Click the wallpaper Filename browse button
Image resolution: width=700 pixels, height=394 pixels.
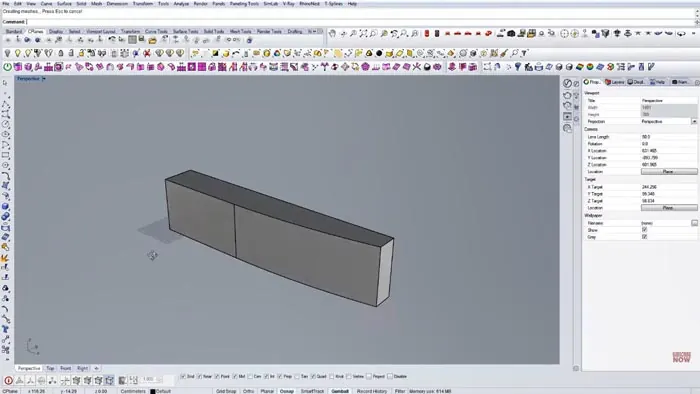point(694,223)
